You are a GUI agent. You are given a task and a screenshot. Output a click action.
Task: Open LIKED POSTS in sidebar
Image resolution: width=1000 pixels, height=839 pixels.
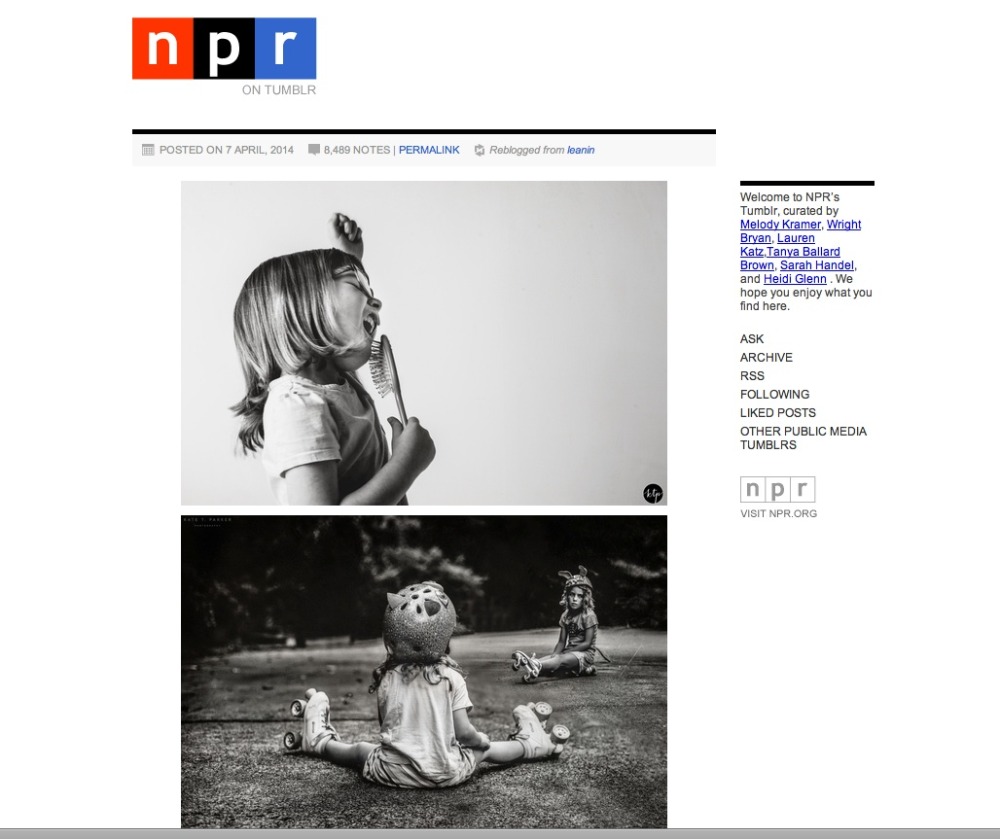(777, 413)
